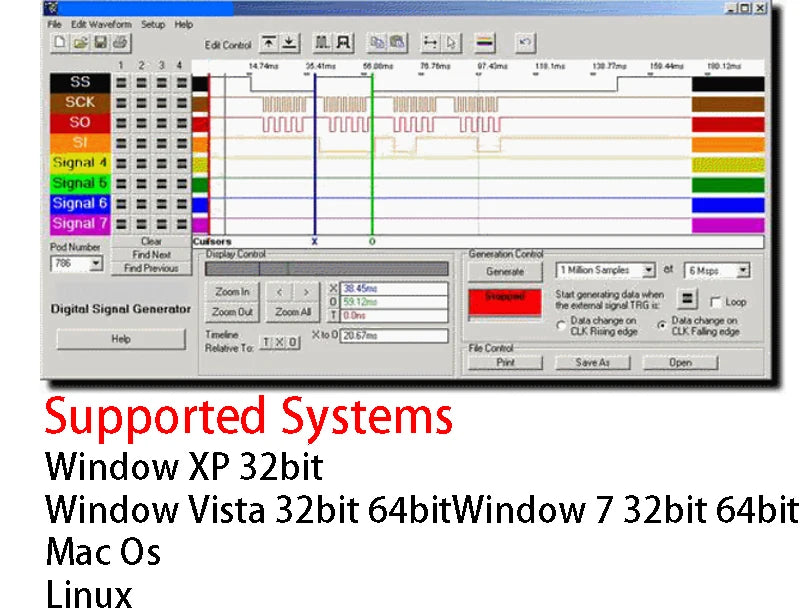
Task: Click the magenta Signal 7 label swatch
Action: coord(80,223)
